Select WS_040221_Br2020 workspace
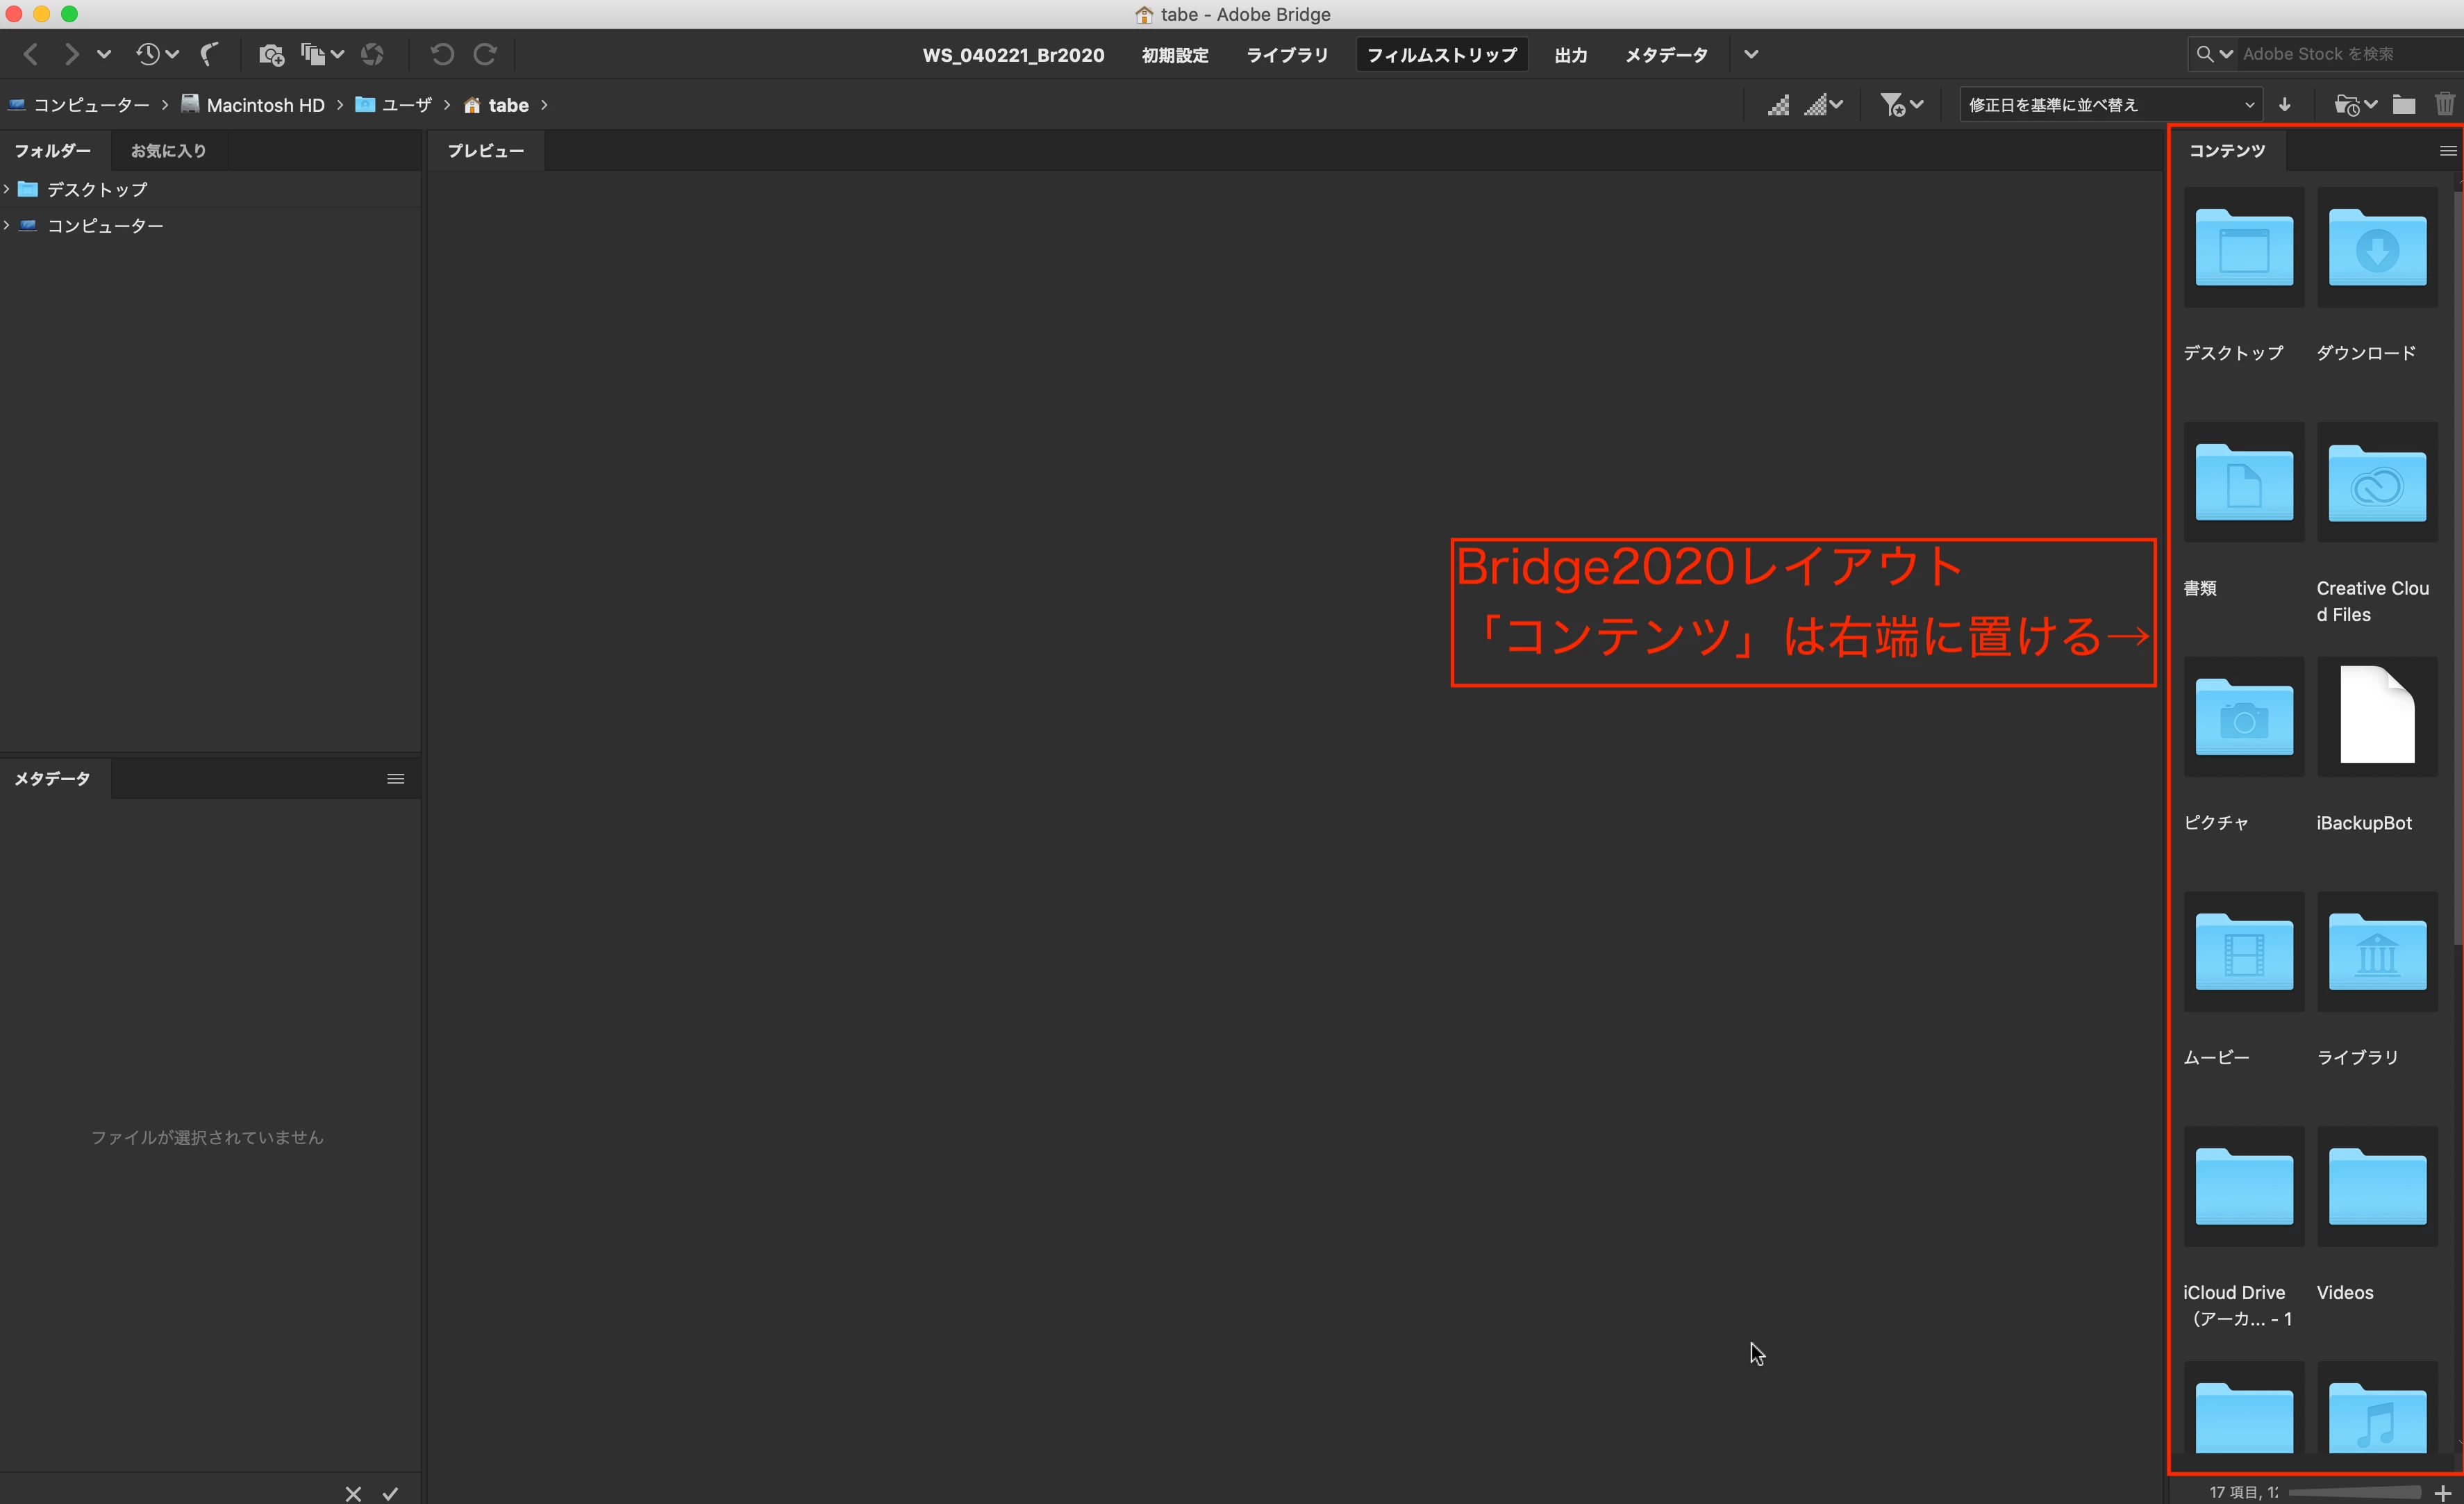Screen dimensions: 2464x1504 (1012, 55)
